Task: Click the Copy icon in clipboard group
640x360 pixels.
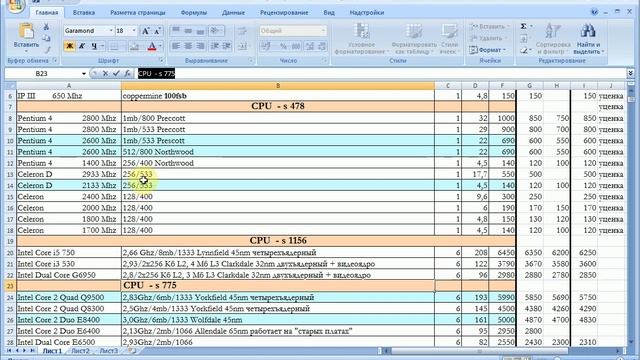Action: (46, 38)
